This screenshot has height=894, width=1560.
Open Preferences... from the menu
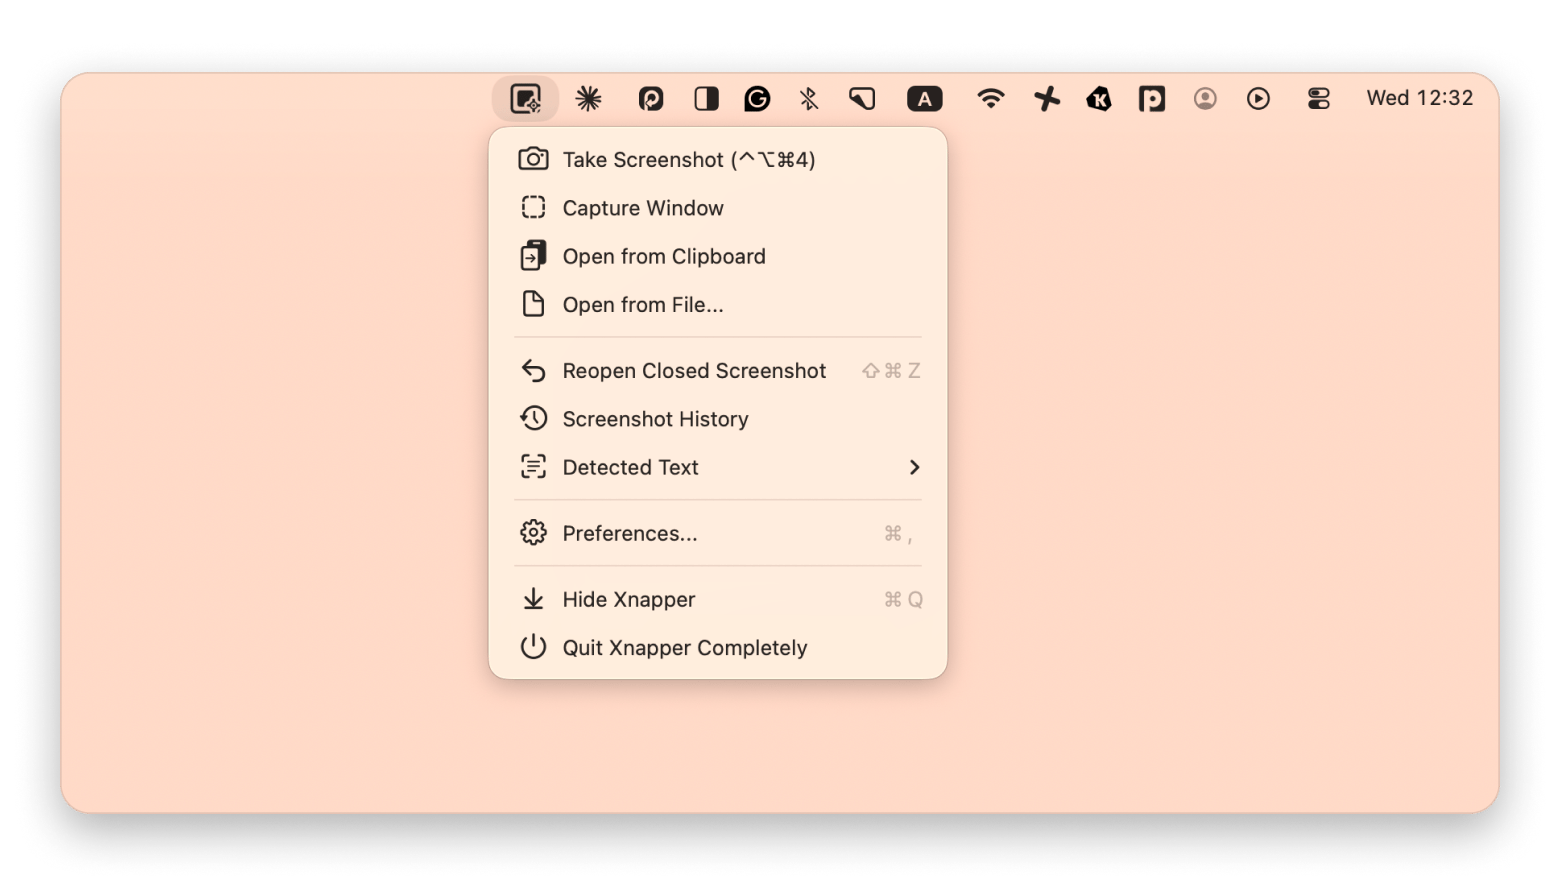[x=718, y=533]
